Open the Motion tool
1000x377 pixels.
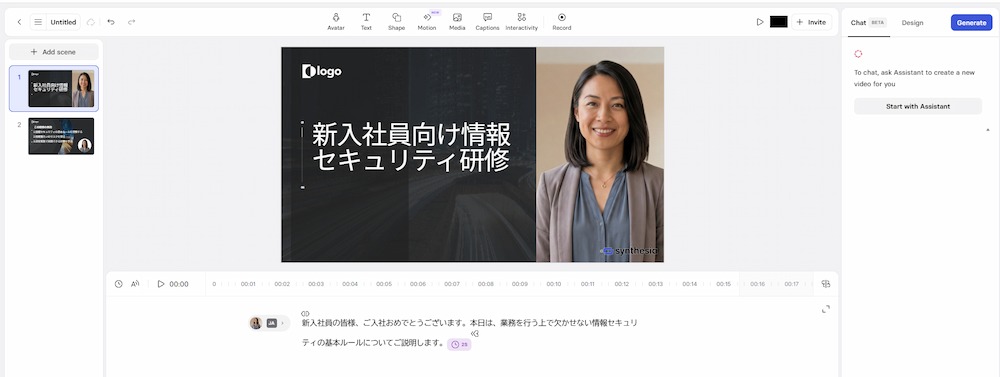pyautogui.click(x=427, y=22)
